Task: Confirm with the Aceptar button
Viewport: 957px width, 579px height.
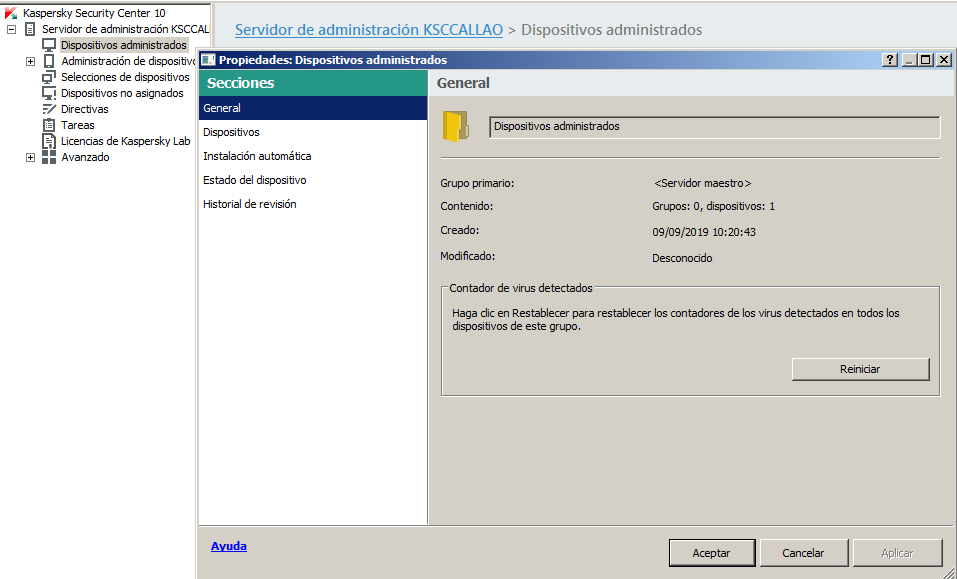Action: pyautogui.click(x=712, y=553)
